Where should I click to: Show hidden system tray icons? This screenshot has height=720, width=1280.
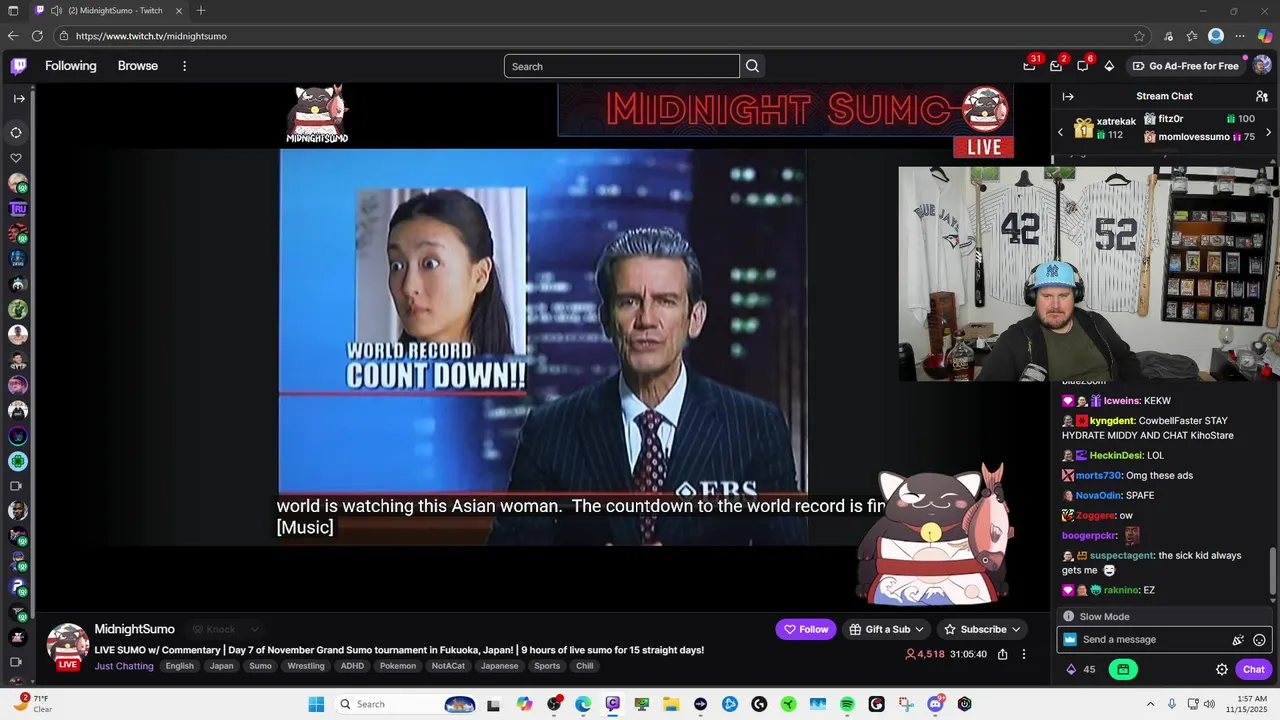(x=1150, y=704)
